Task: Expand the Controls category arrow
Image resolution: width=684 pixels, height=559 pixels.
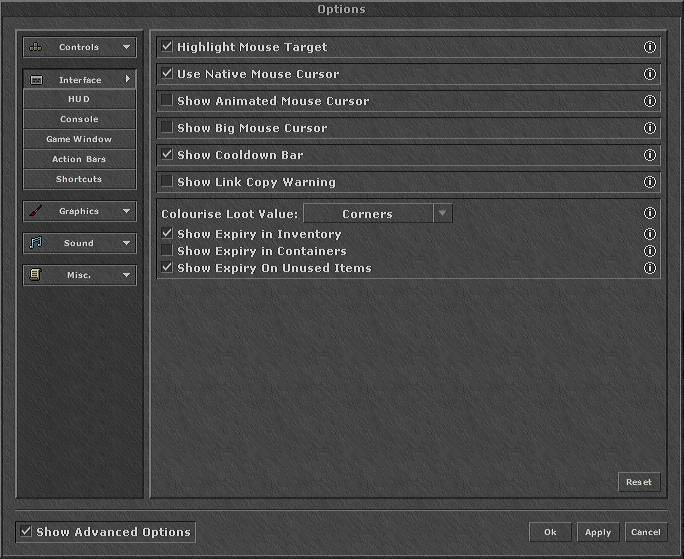Action: point(127,47)
